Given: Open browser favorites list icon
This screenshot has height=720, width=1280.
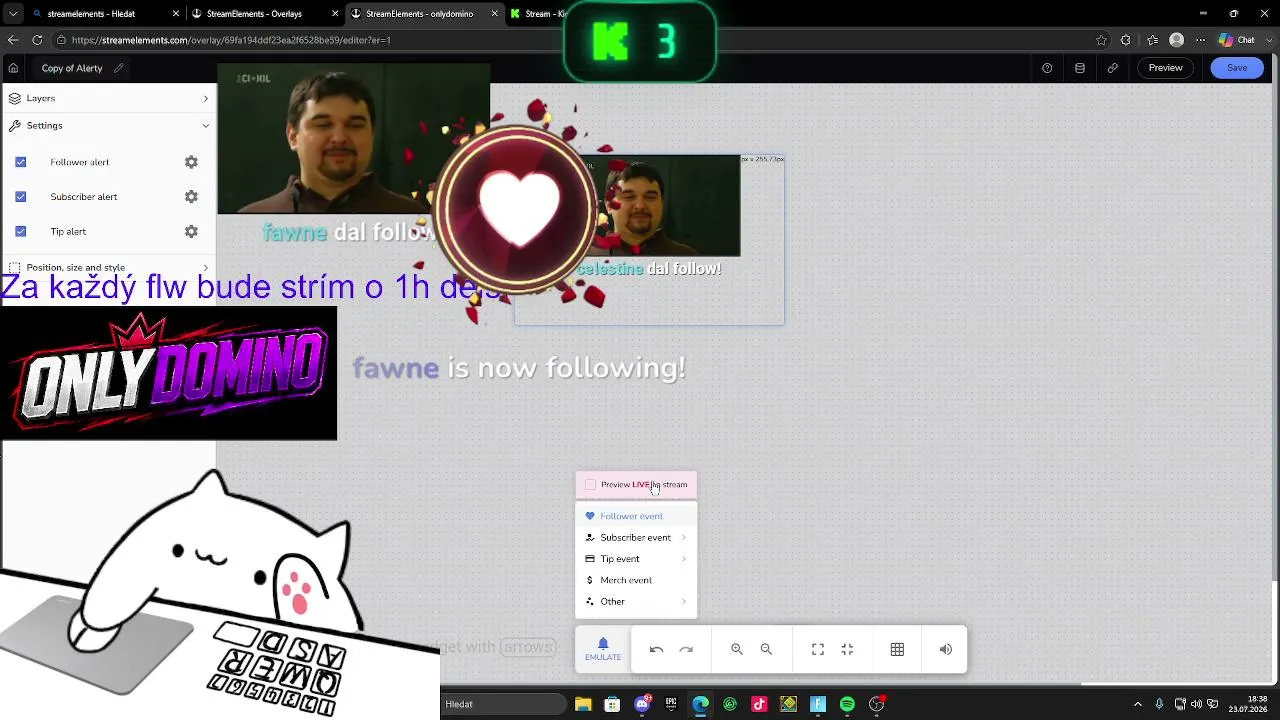Looking at the screenshot, I should pos(1153,40).
